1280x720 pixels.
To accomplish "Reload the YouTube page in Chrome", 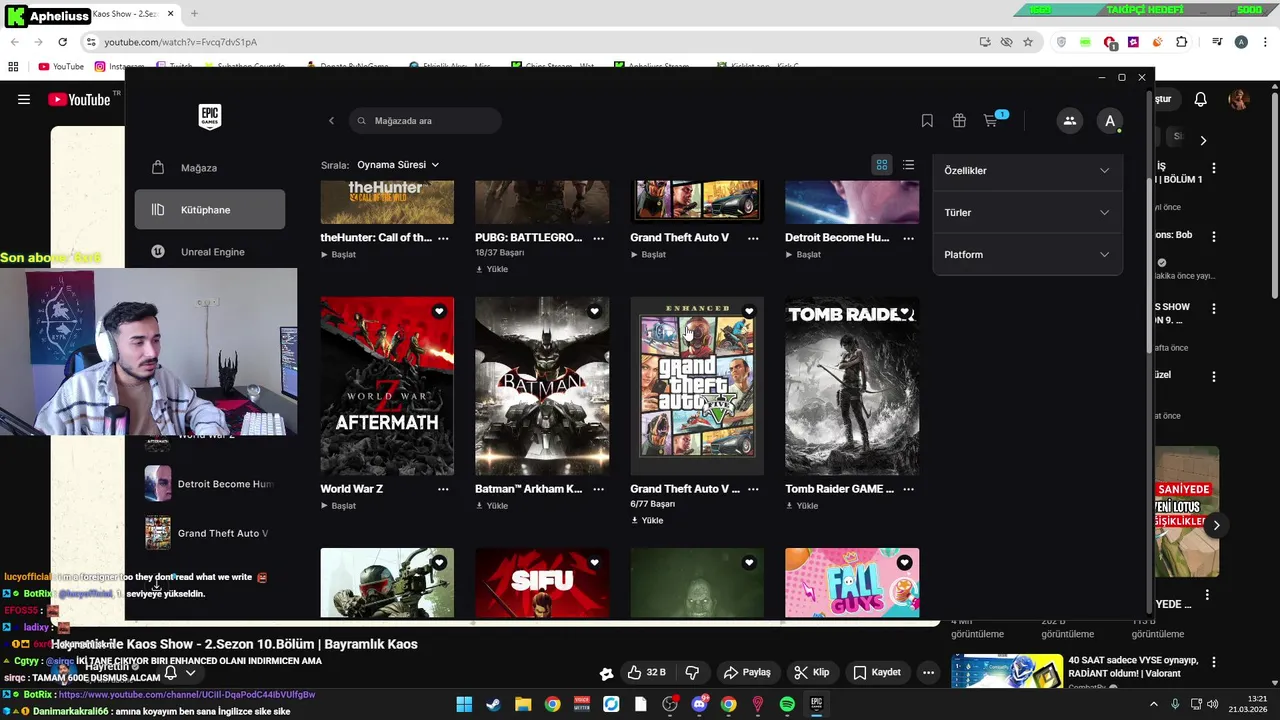I will [x=62, y=42].
